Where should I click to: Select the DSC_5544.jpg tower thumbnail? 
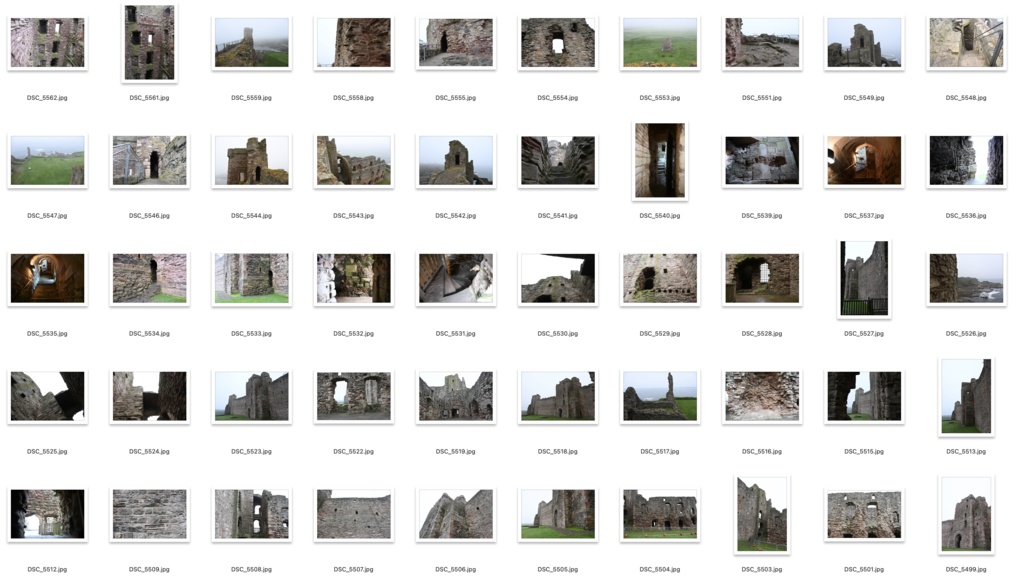[x=251, y=160]
